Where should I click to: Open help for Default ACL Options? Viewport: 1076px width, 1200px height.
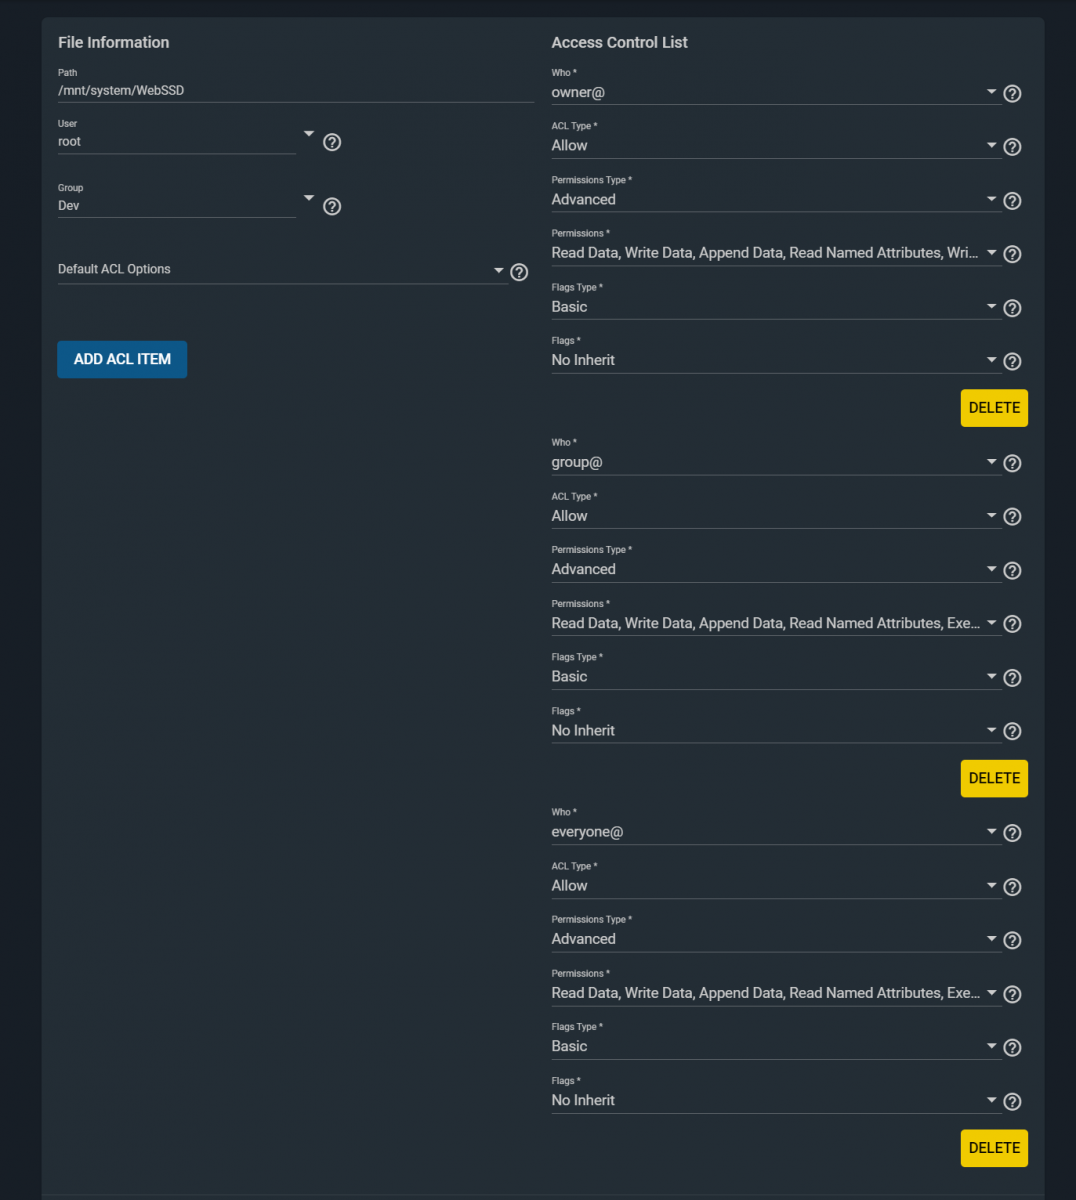pyautogui.click(x=519, y=272)
